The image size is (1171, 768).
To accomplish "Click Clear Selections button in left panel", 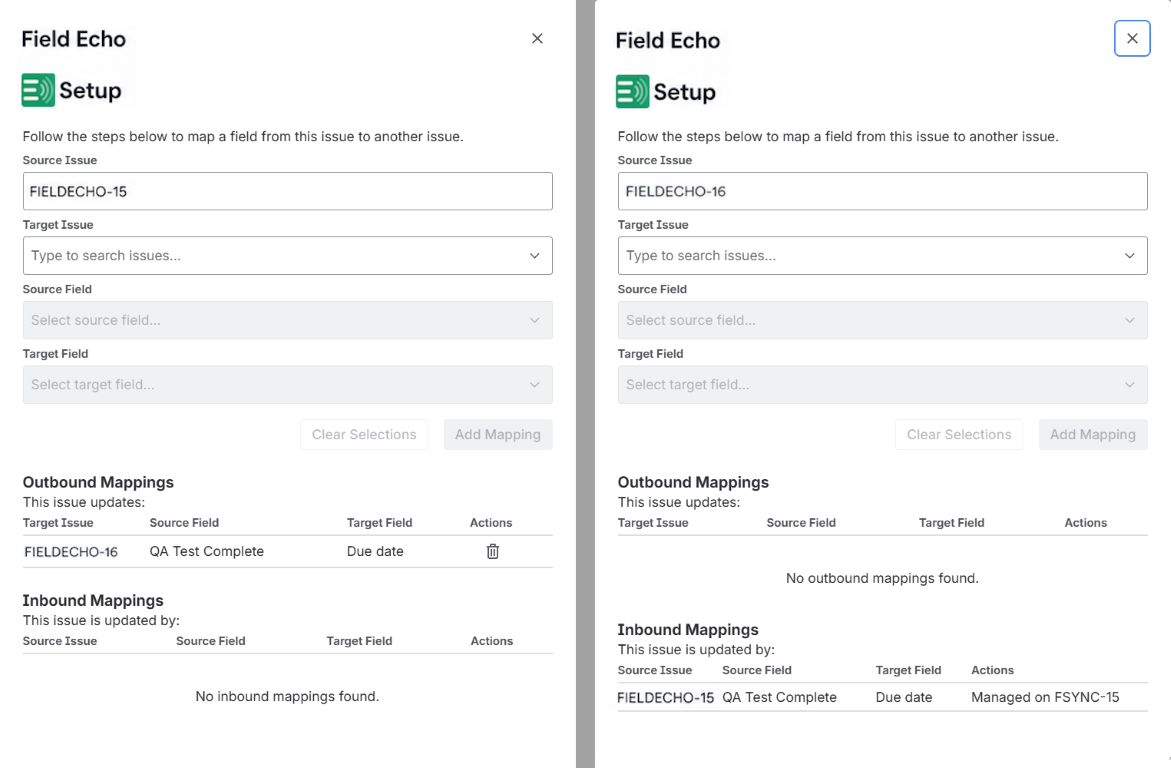I will click(x=364, y=434).
